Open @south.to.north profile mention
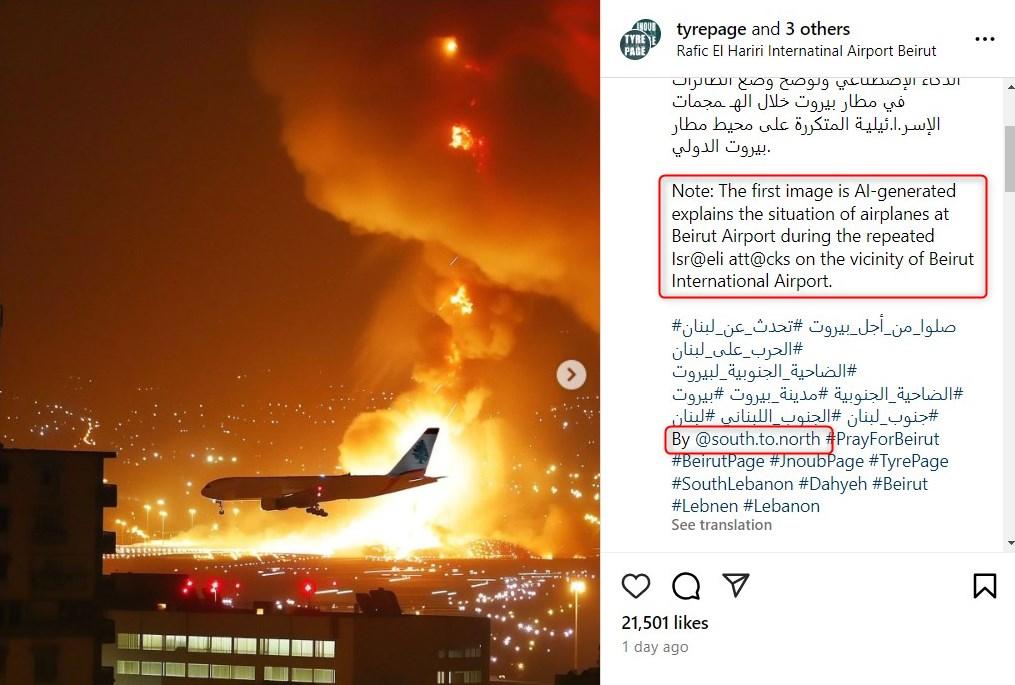 tap(757, 439)
